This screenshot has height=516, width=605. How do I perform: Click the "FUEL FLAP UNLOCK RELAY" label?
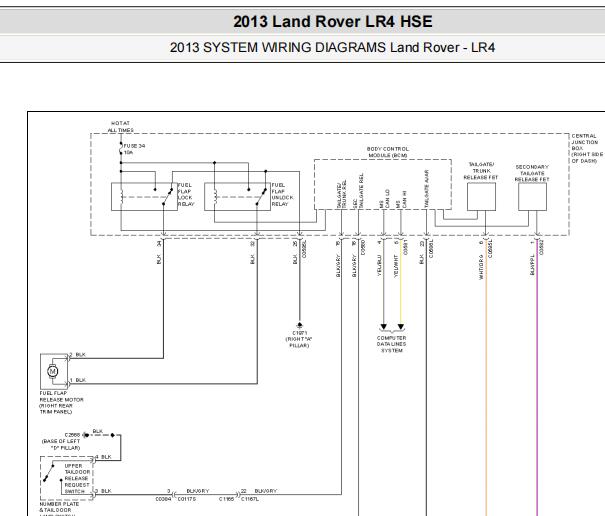282,195
